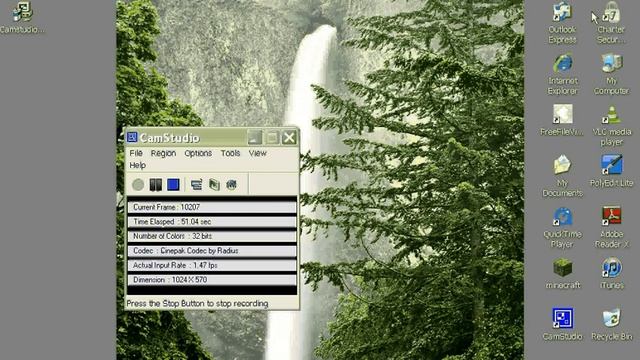Select Adobe Reader X desktop icon
Image resolution: width=640 pixels, height=360 pixels.
pyautogui.click(x=611, y=227)
